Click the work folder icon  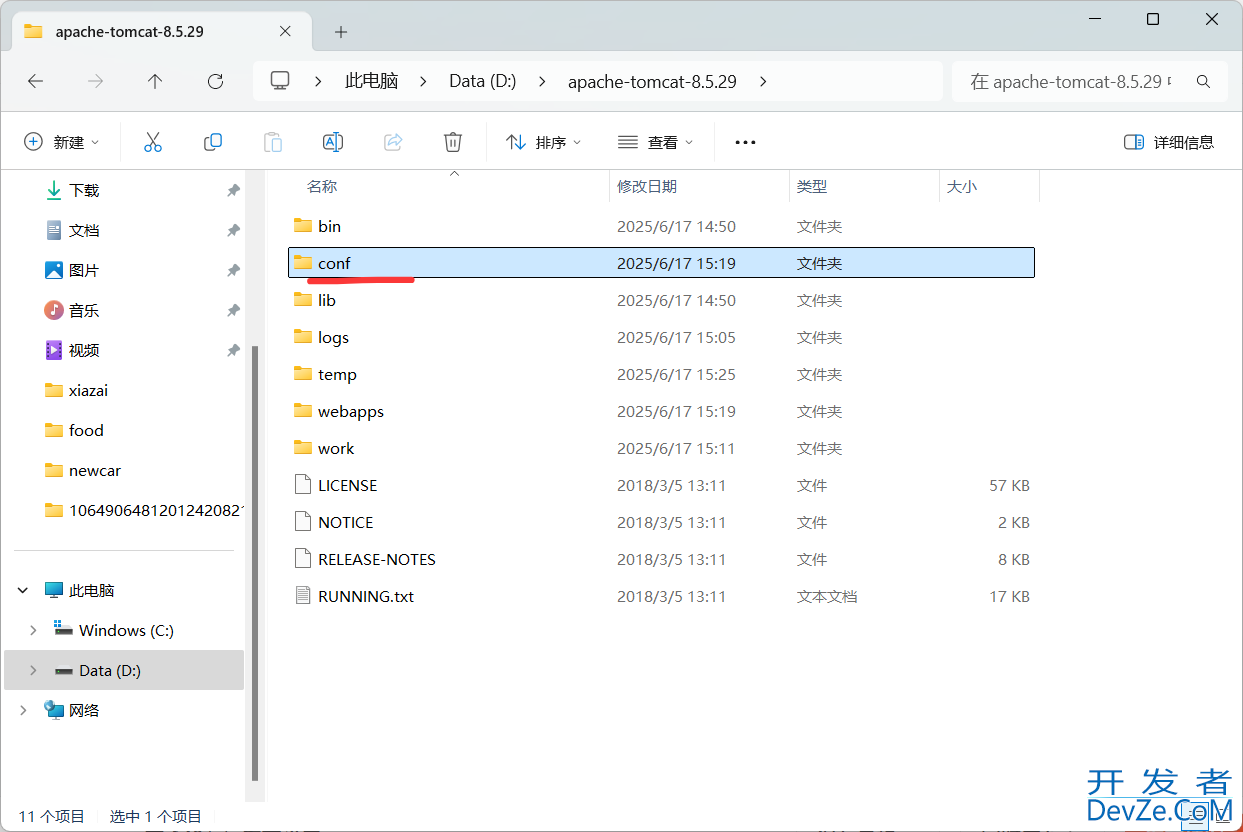click(303, 448)
